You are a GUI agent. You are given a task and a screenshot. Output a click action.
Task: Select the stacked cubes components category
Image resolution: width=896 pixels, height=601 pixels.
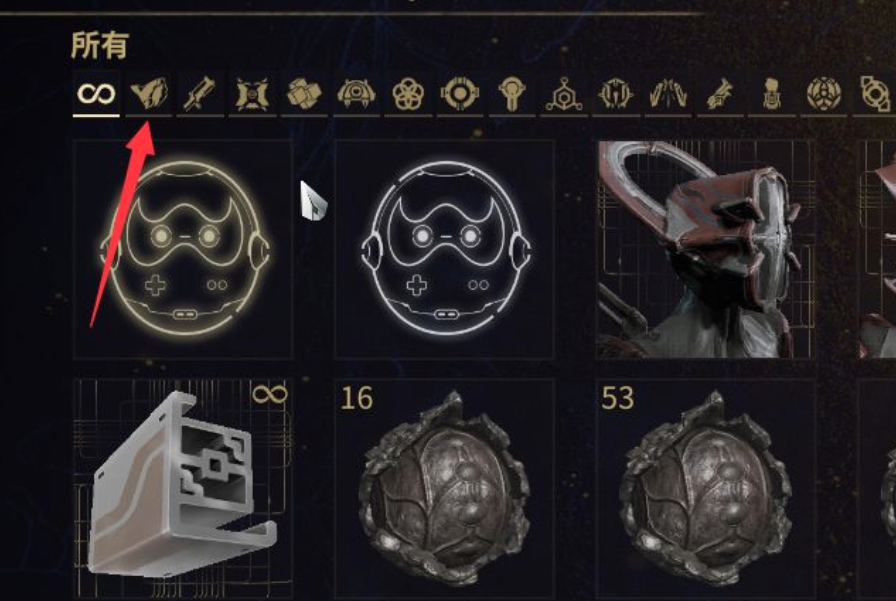[x=304, y=94]
